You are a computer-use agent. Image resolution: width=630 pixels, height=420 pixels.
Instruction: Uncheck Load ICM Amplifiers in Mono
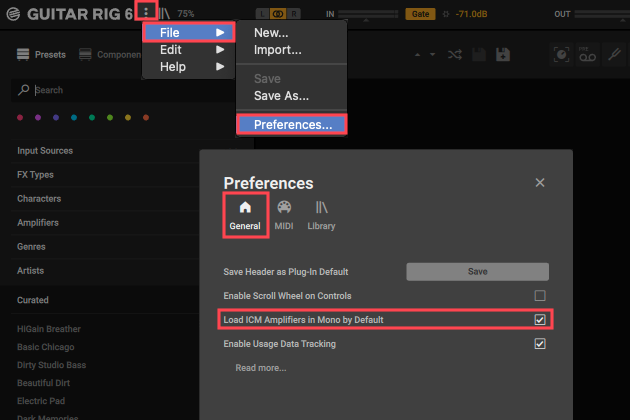[x=540, y=320]
